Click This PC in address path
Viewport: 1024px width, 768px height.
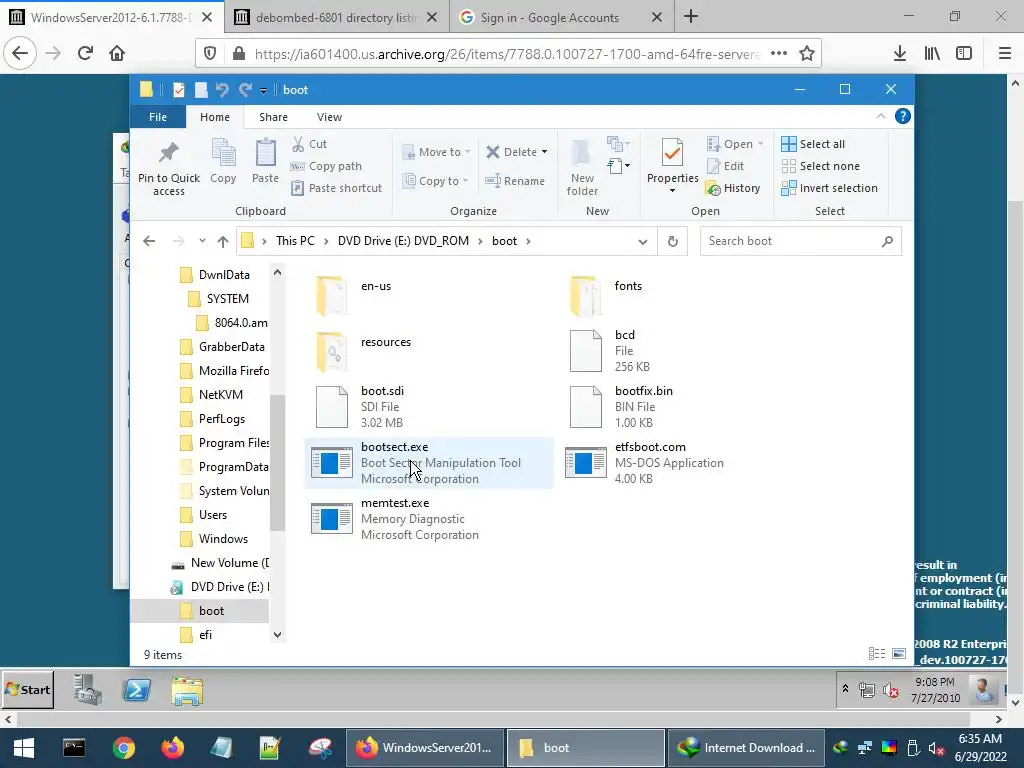point(295,241)
